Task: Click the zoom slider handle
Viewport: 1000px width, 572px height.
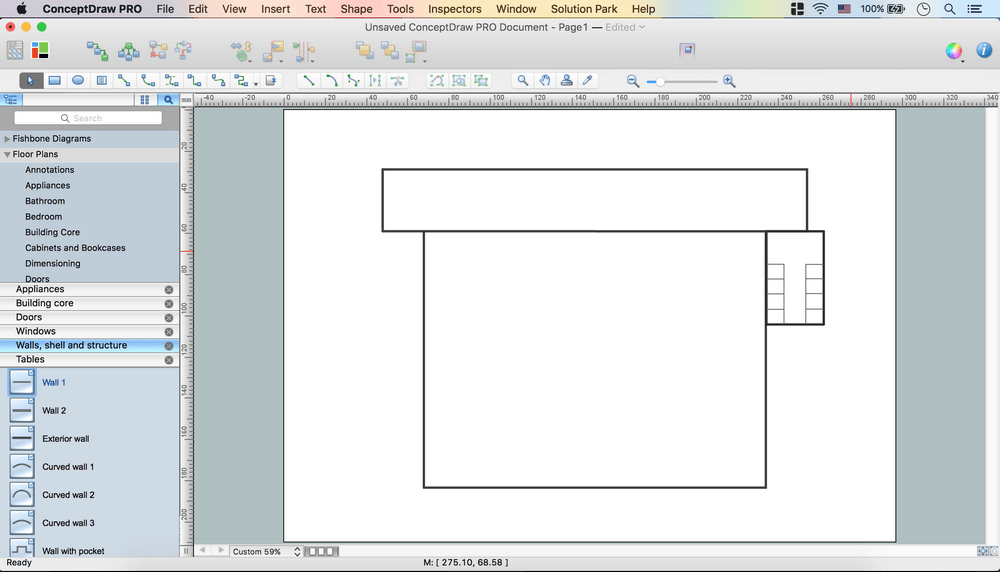Action: [x=660, y=81]
